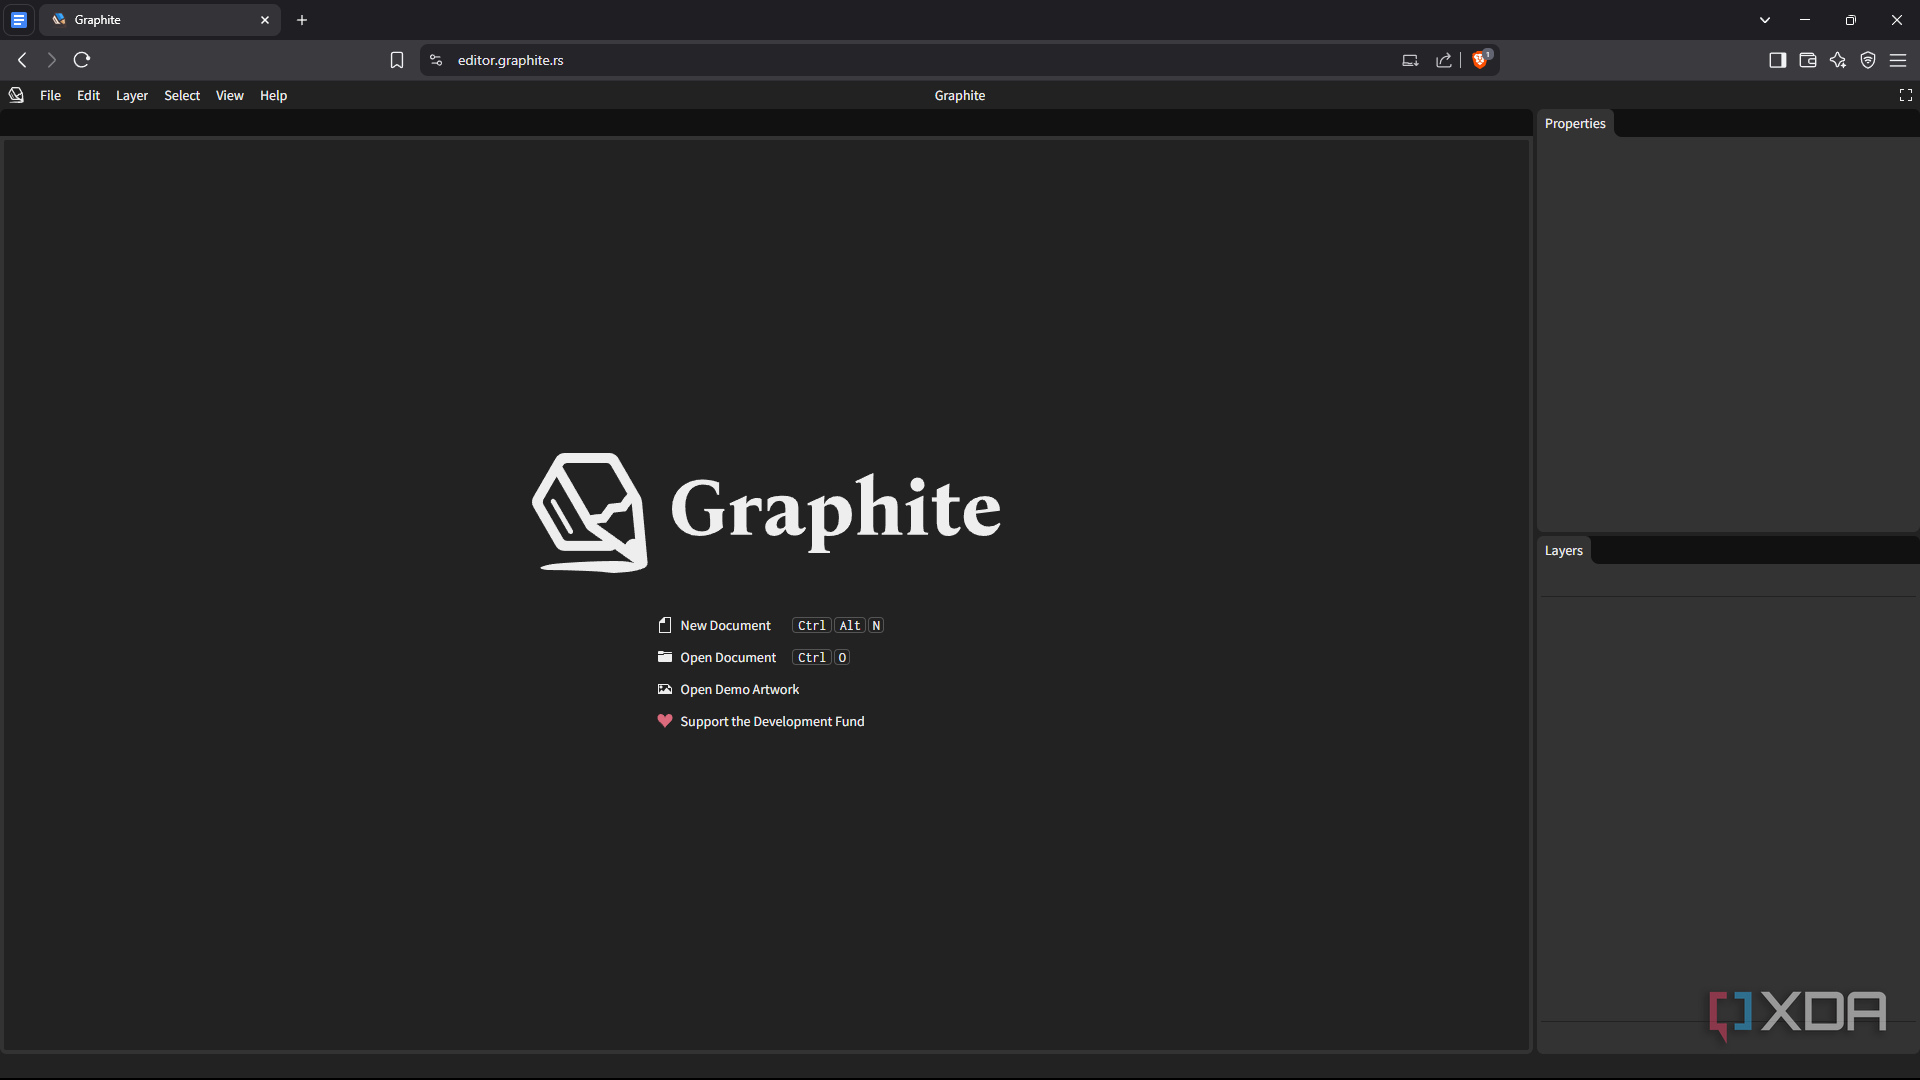Screen dimensions: 1920x1080
Task: Reload the current page
Action: point(82,60)
